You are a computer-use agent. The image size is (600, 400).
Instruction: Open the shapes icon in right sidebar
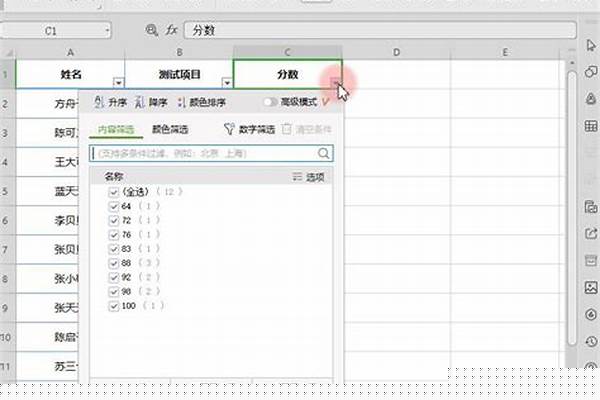click(x=591, y=72)
